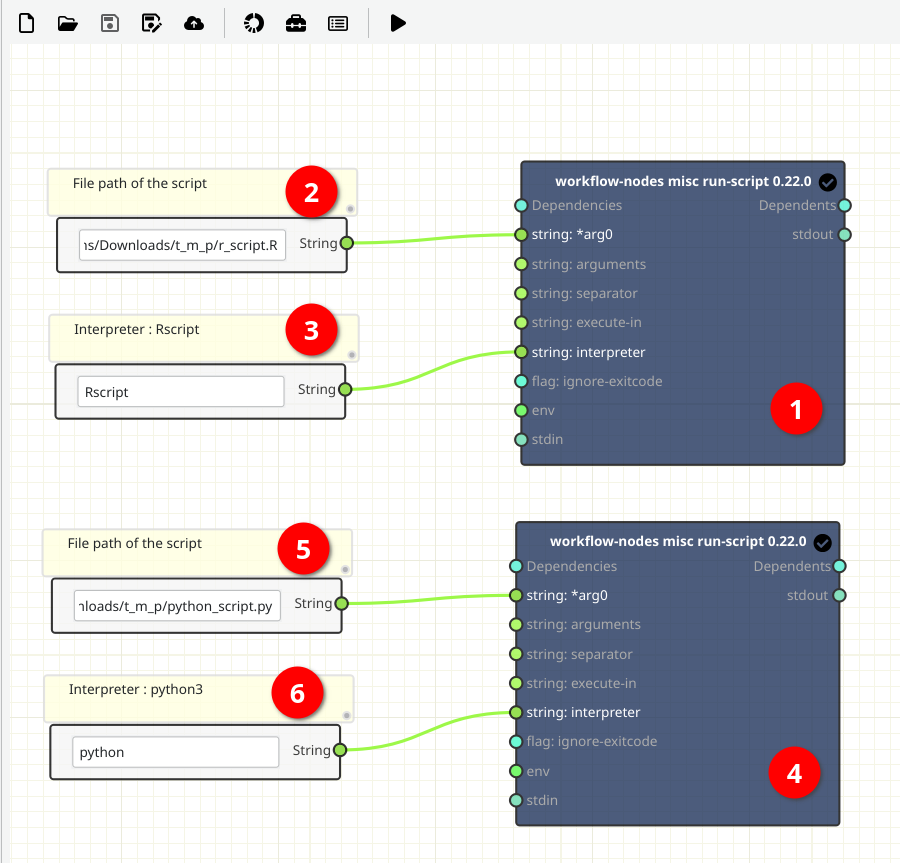Screen dimensions: 900x863
Task: Open the toolbox icon in the toolbar
Action: pos(296,24)
